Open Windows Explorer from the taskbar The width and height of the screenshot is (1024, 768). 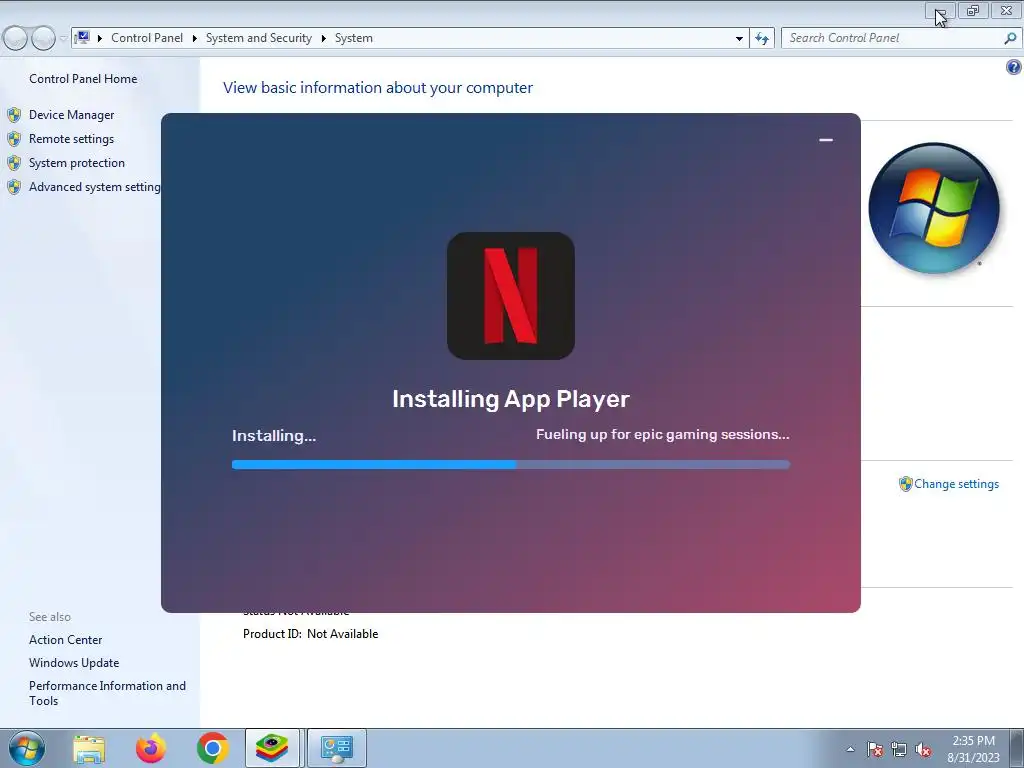89,748
